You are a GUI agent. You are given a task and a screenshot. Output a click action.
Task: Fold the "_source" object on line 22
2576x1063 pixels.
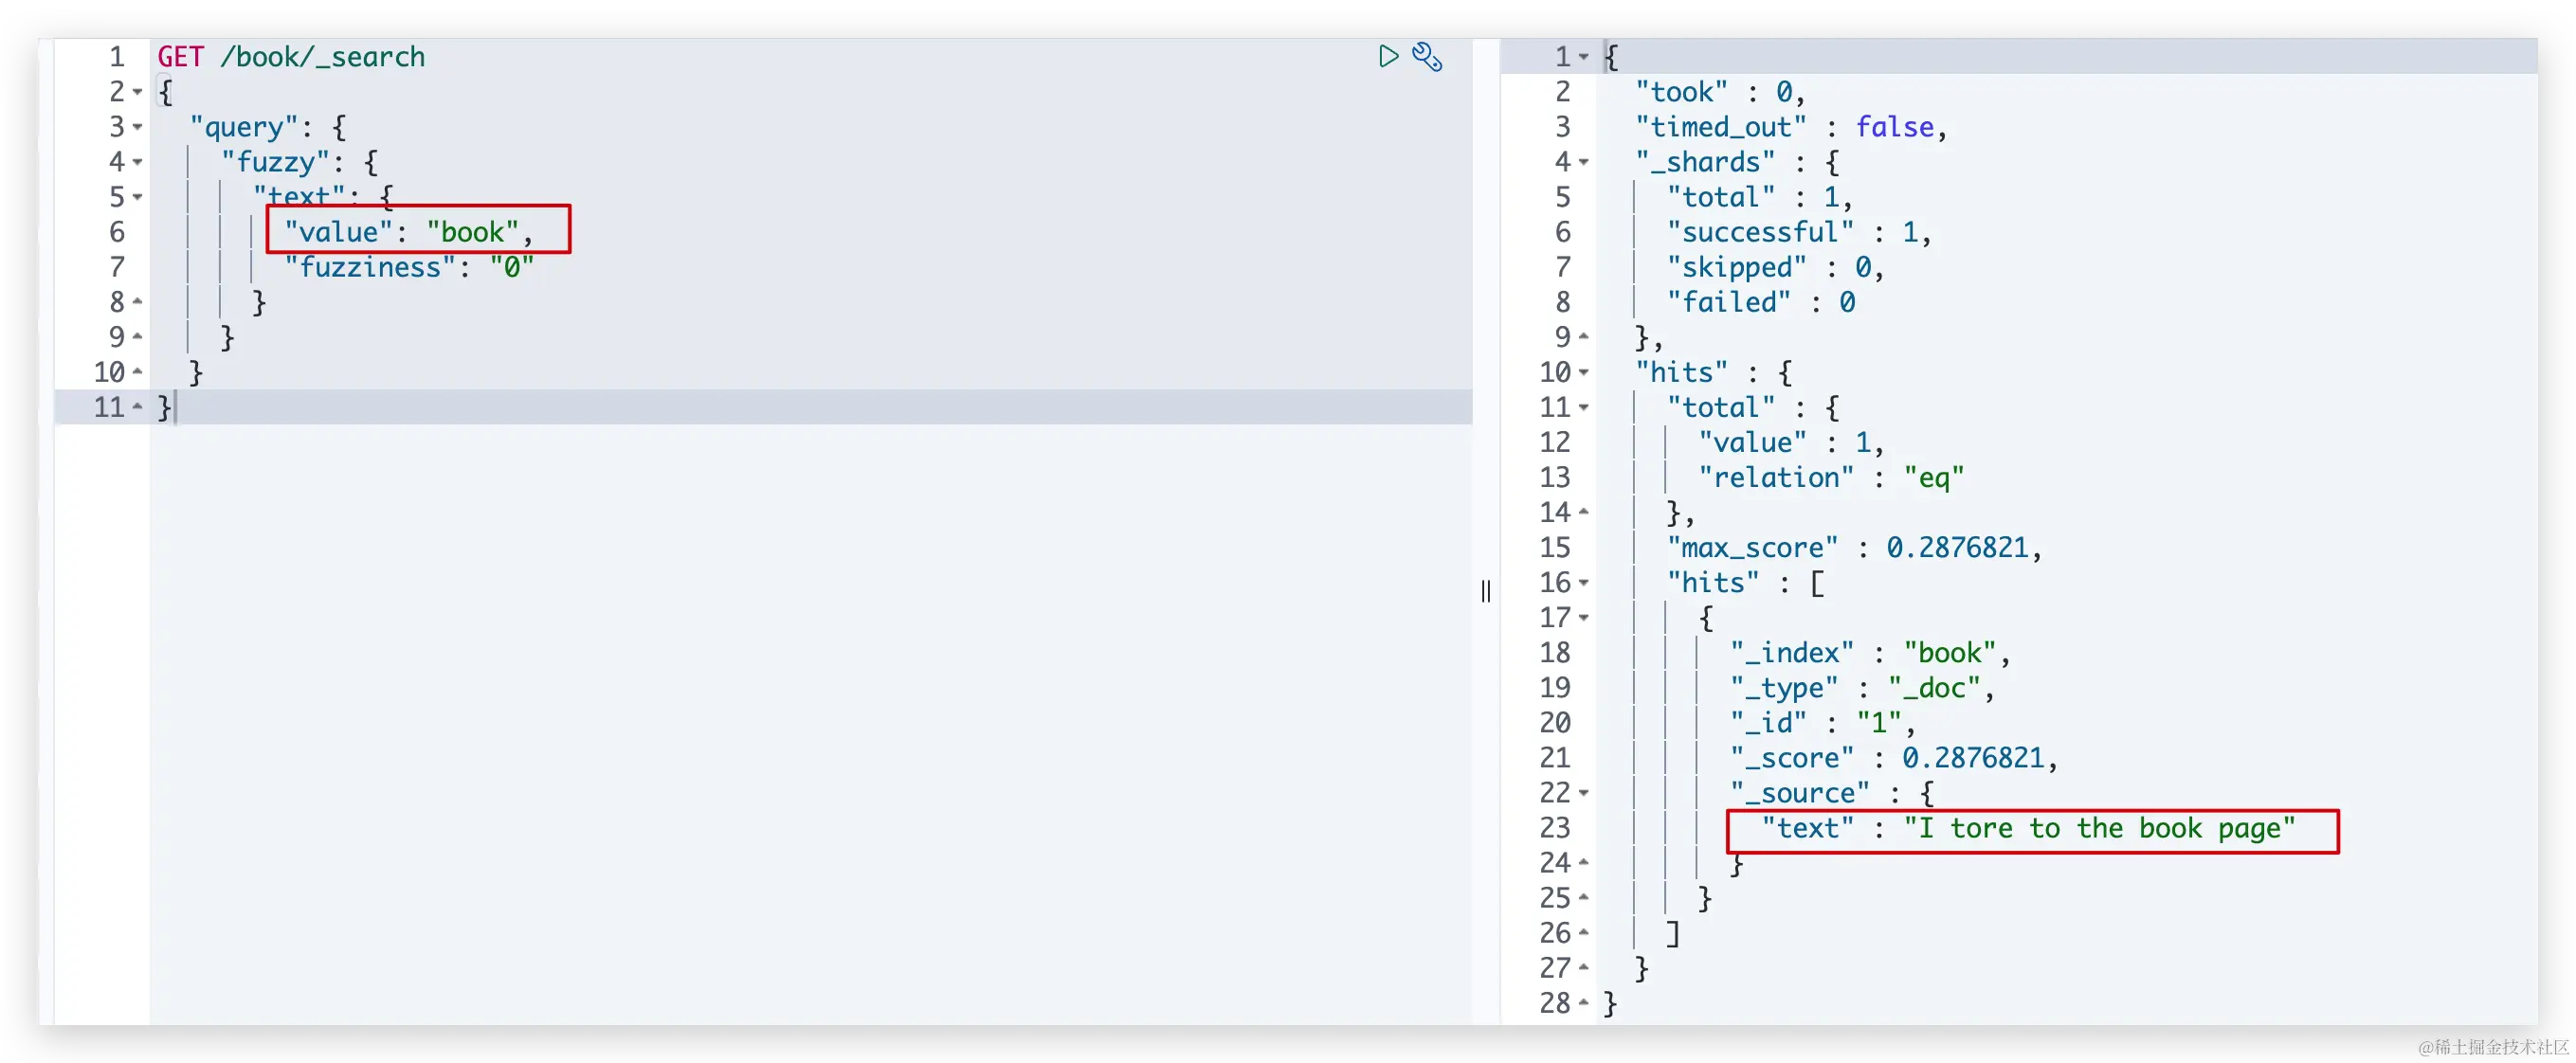click(x=1584, y=793)
